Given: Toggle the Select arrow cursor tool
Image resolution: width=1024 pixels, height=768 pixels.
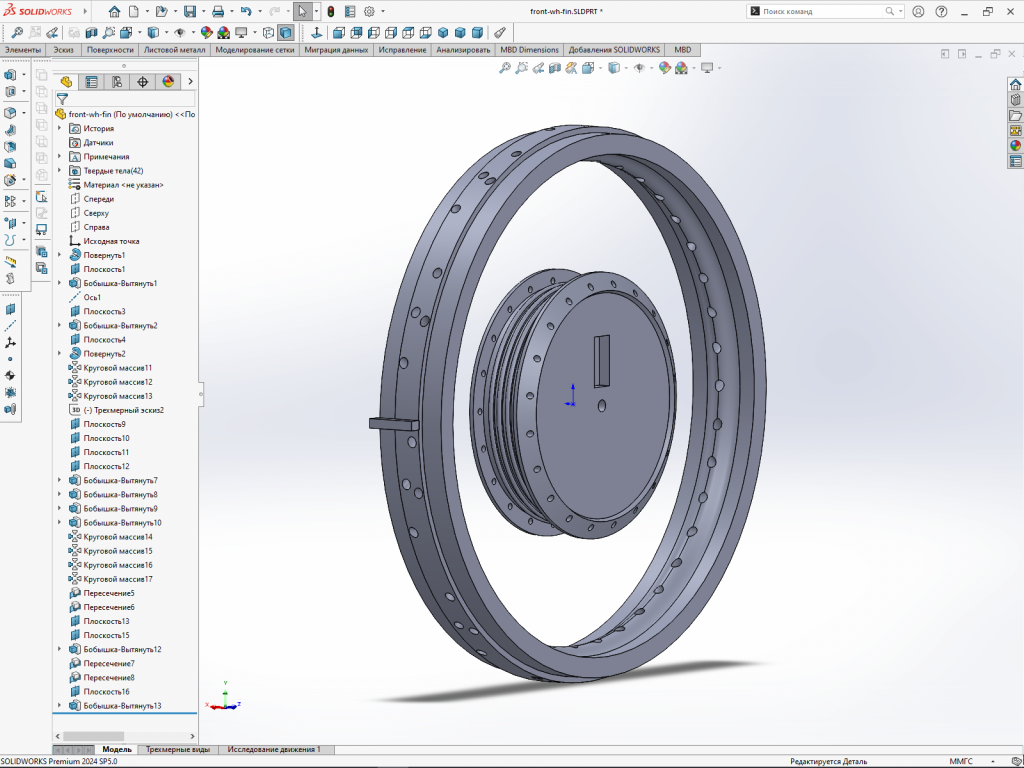Looking at the screenshot, I should click(x=302, y=12).
